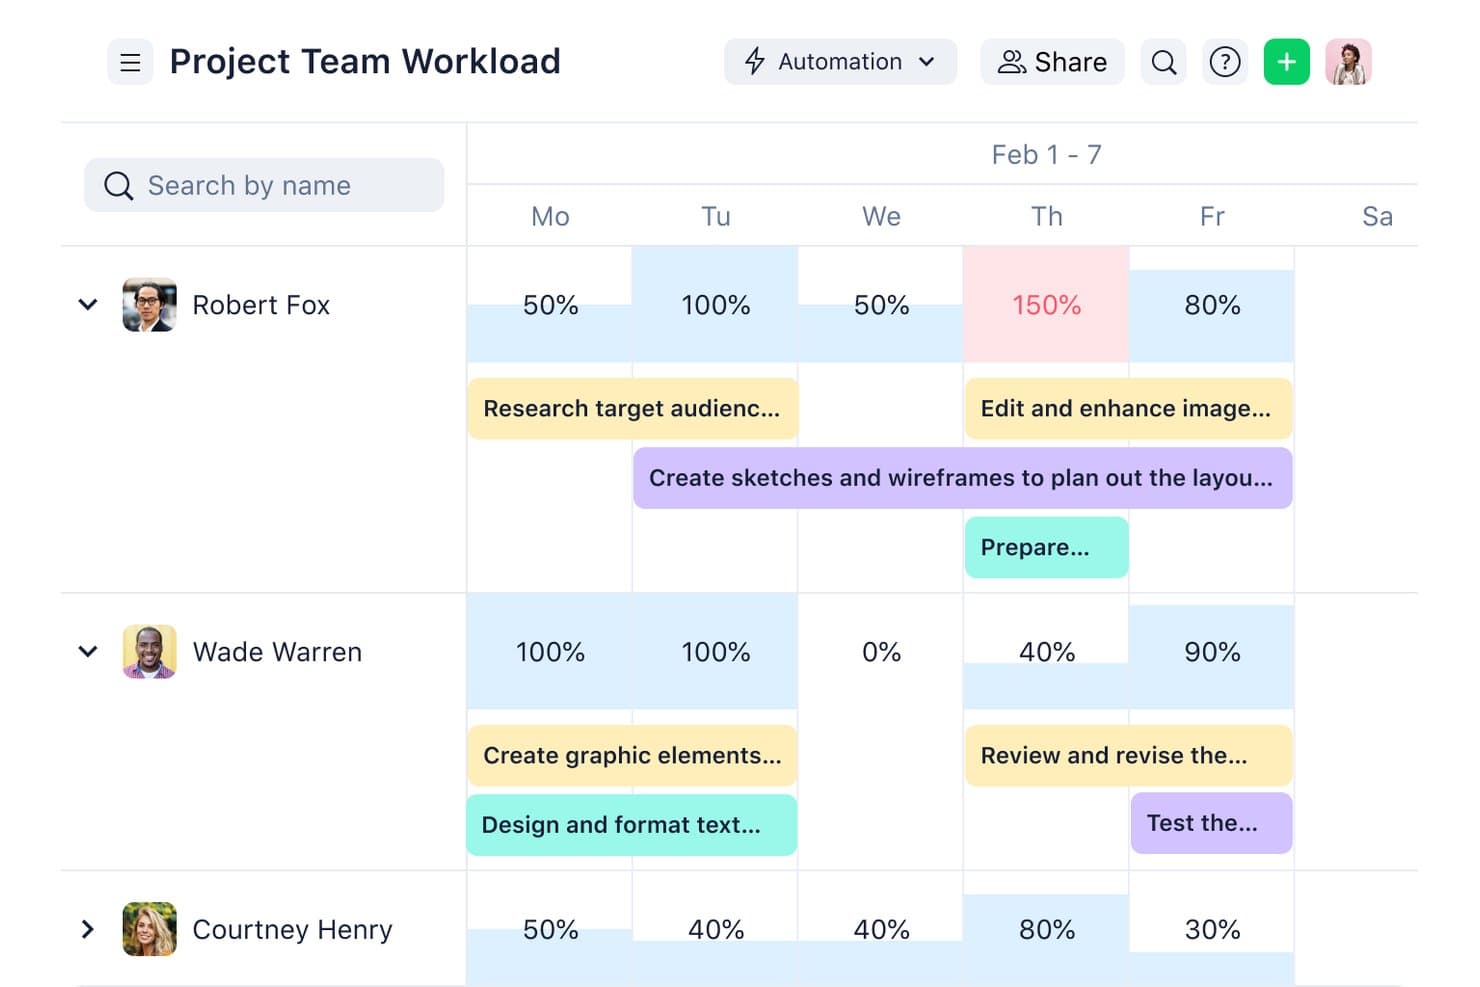Click Wade Warren's 90% Friday cell
1480x987 pixels.
pos(1212,652)
